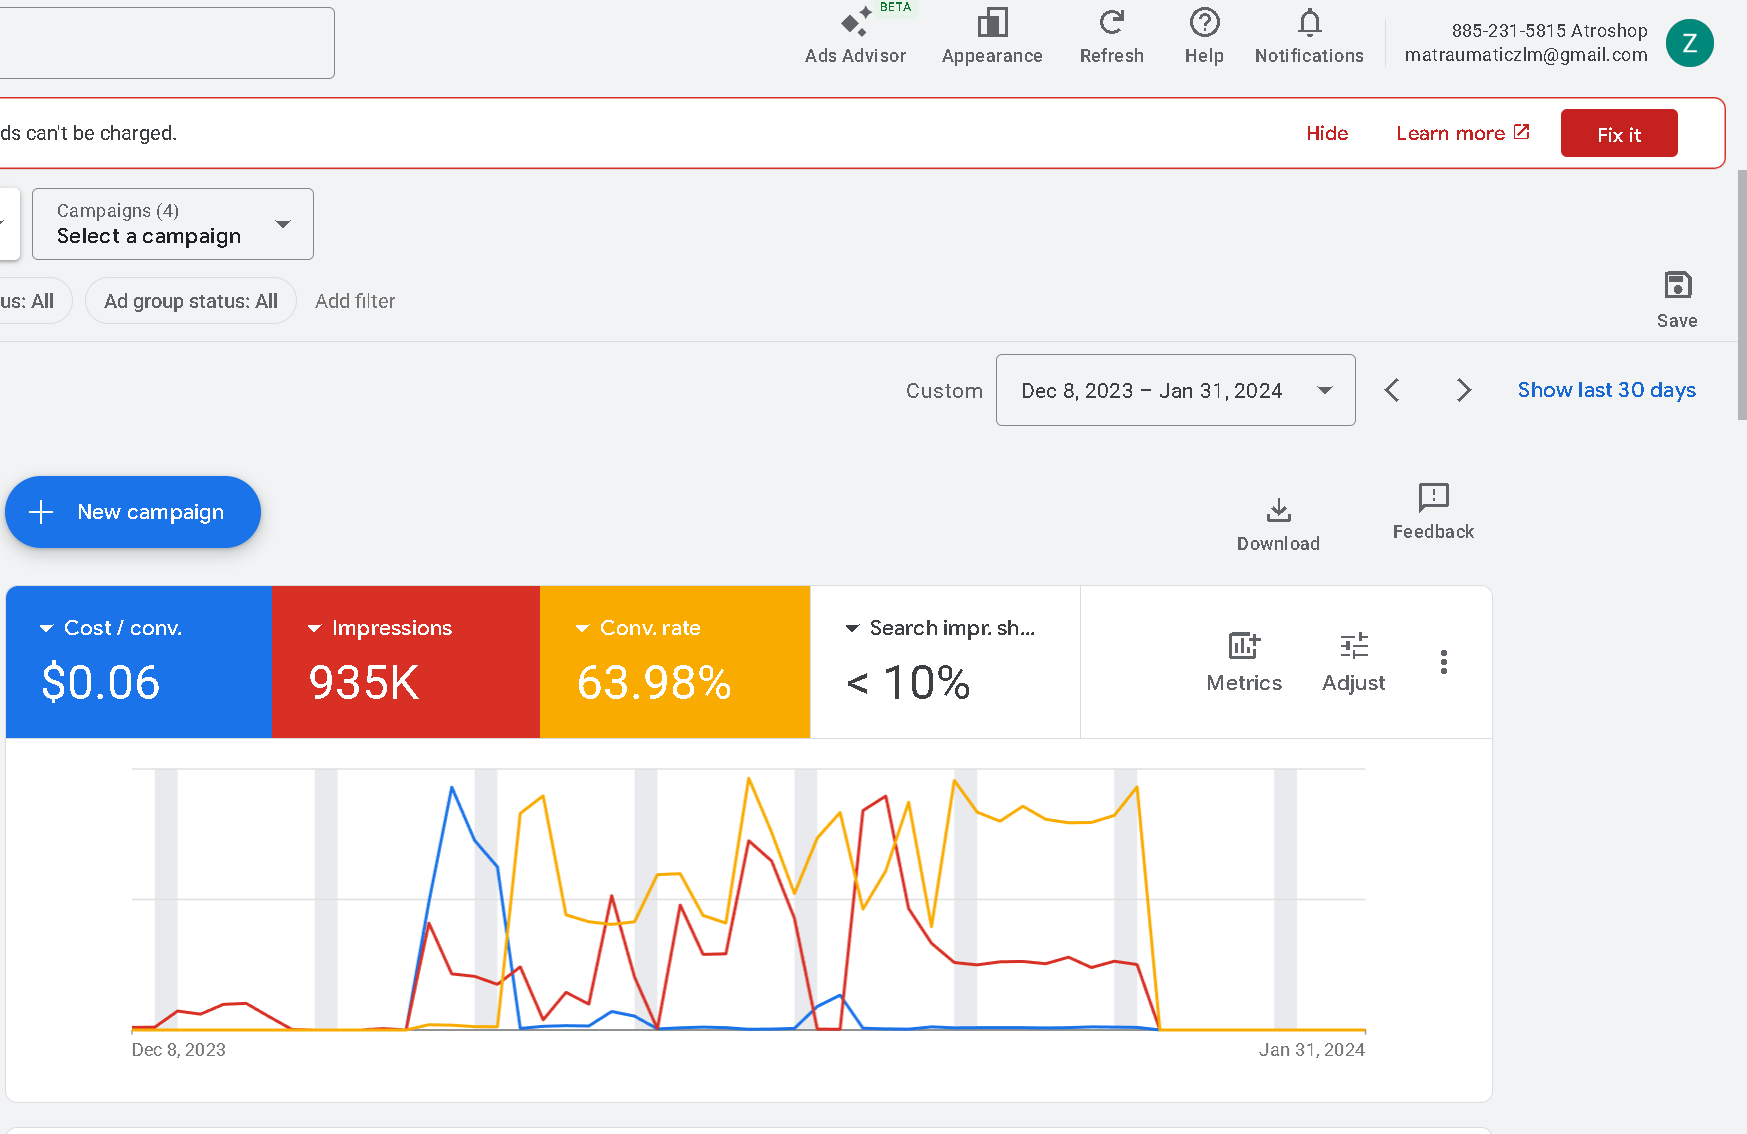Download the chart data
Image resolution: width=1747 pixels, height=1134 pixels.
[1278, 524]
